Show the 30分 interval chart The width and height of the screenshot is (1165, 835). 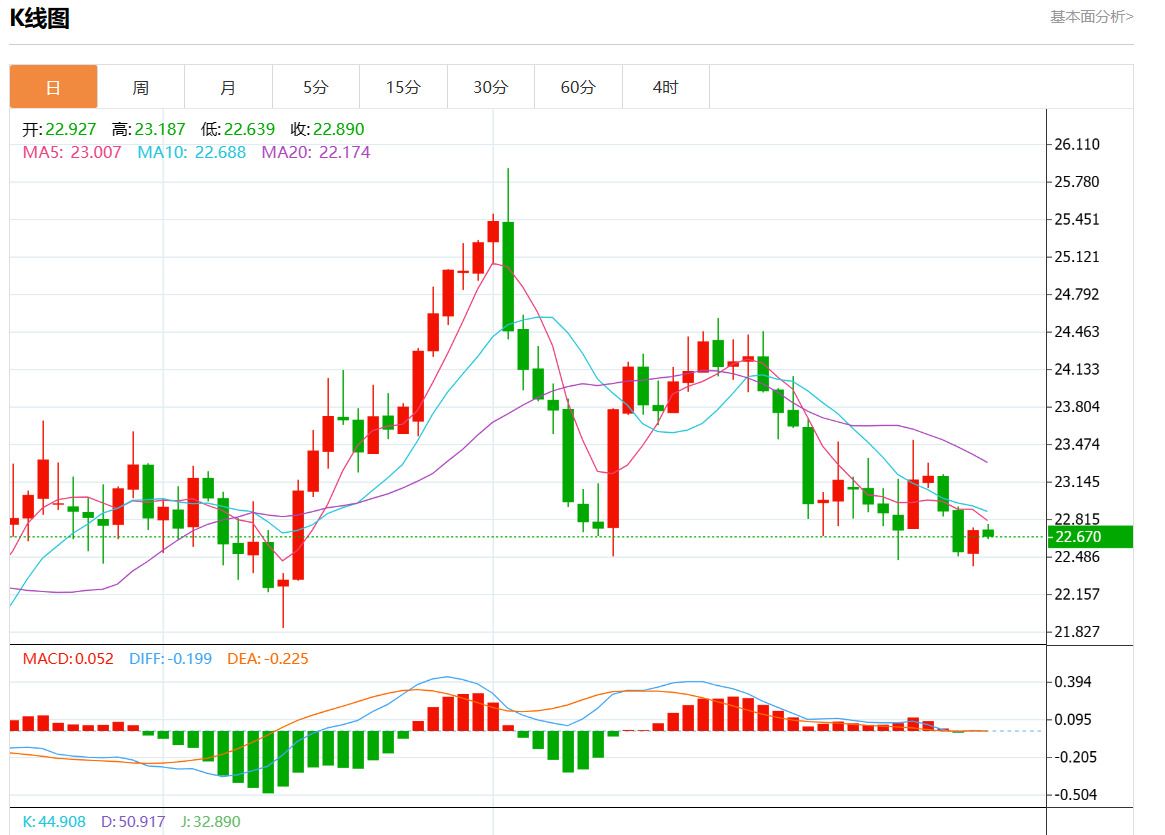[490, 87]
